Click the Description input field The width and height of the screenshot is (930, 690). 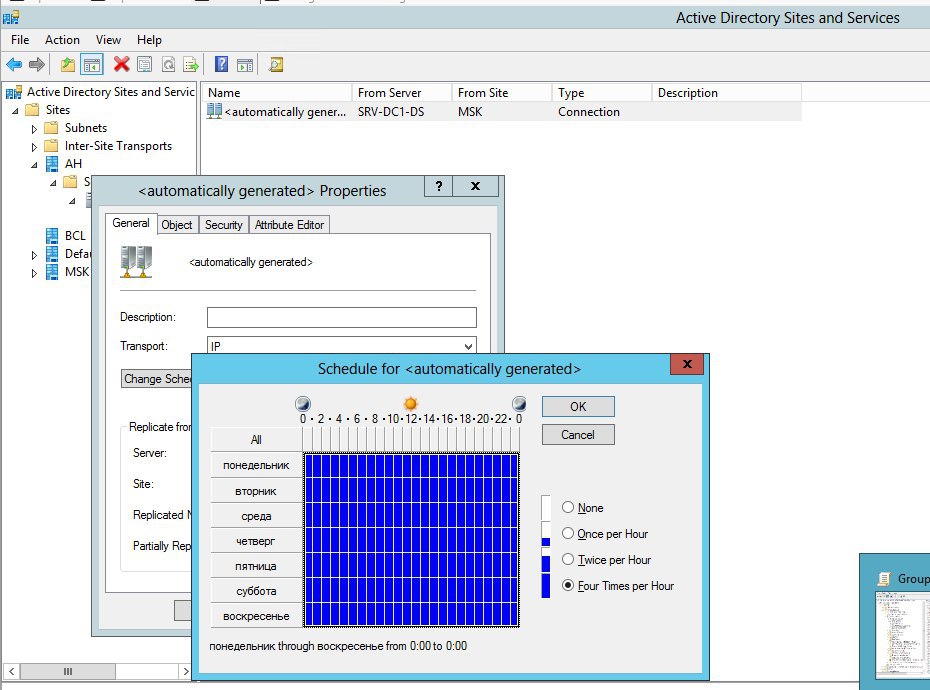coord(342,317)
